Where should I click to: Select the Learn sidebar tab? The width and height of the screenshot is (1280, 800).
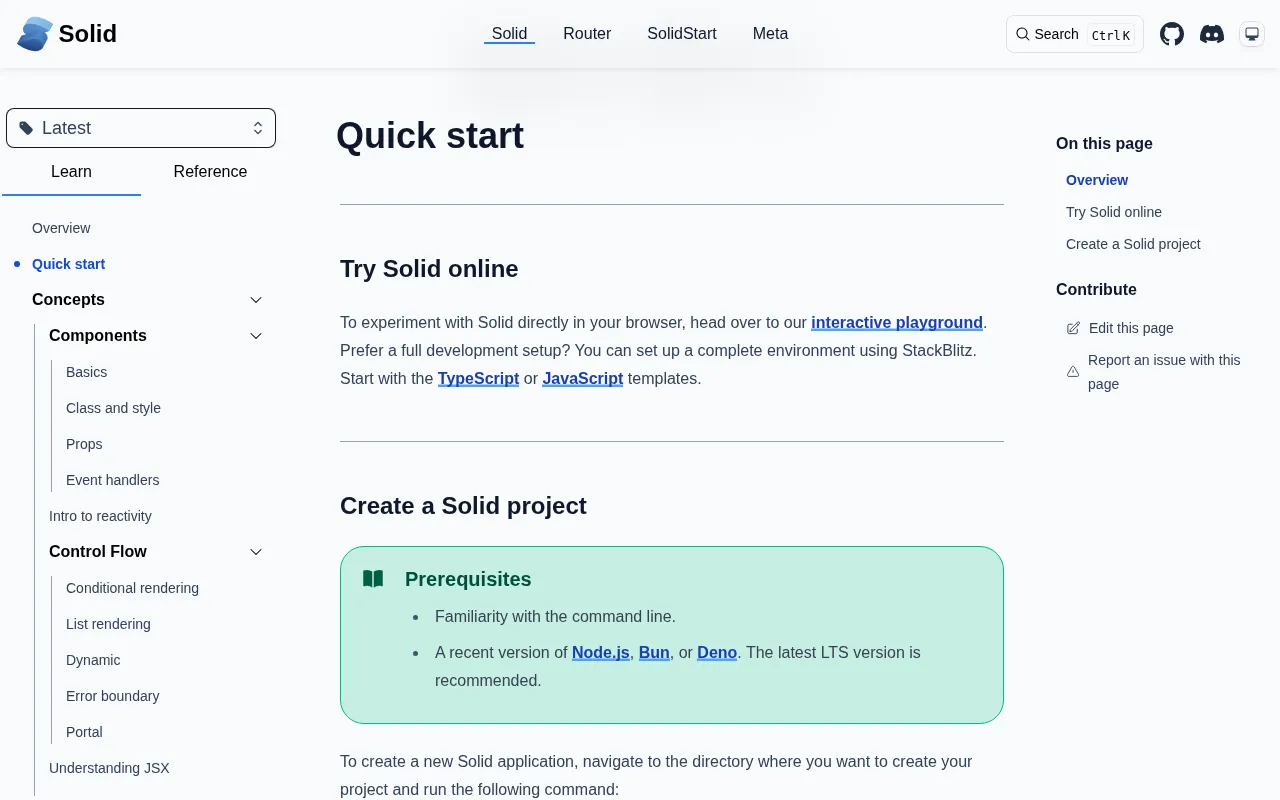tap(71, 172)
